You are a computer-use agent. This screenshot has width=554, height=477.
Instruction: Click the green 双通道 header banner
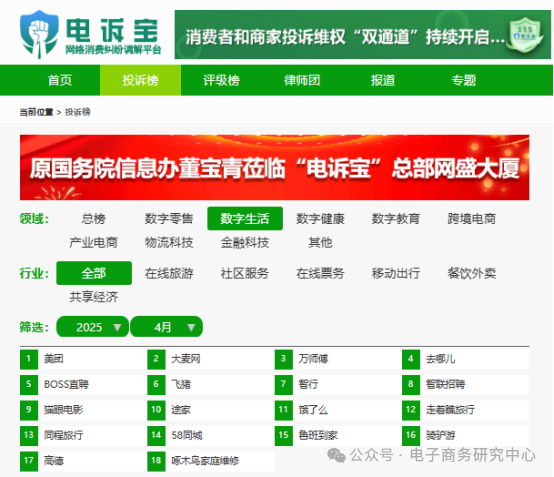click(x=363, y=35)
